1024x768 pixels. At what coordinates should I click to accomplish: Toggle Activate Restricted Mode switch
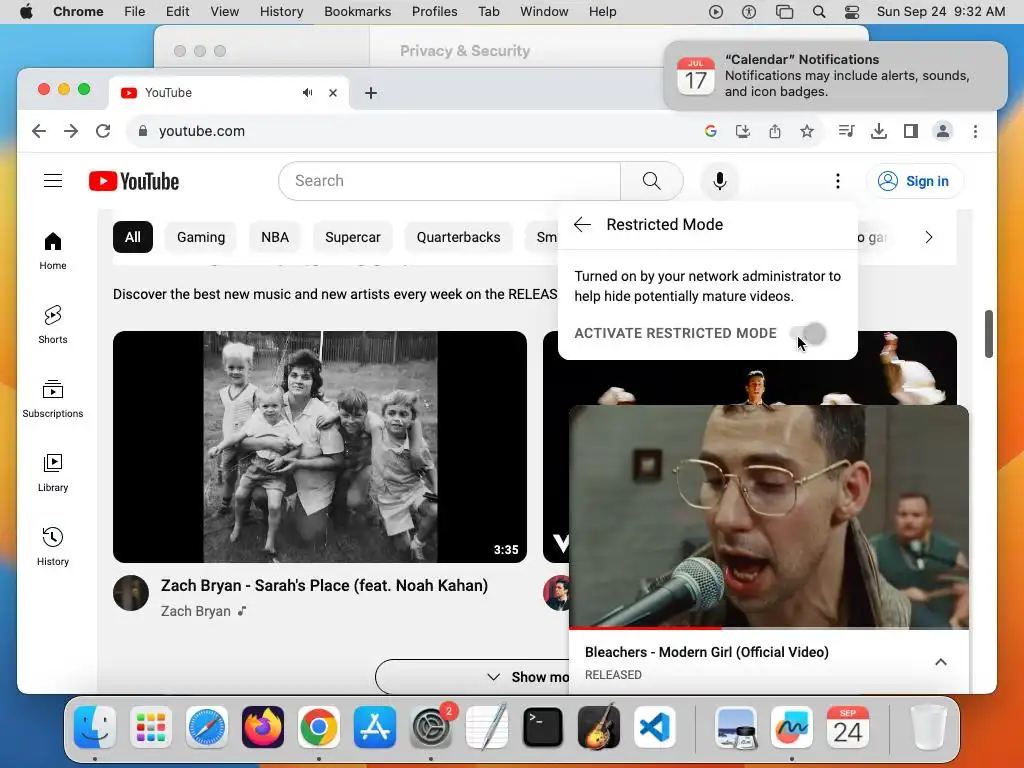[x=808, y=334]
